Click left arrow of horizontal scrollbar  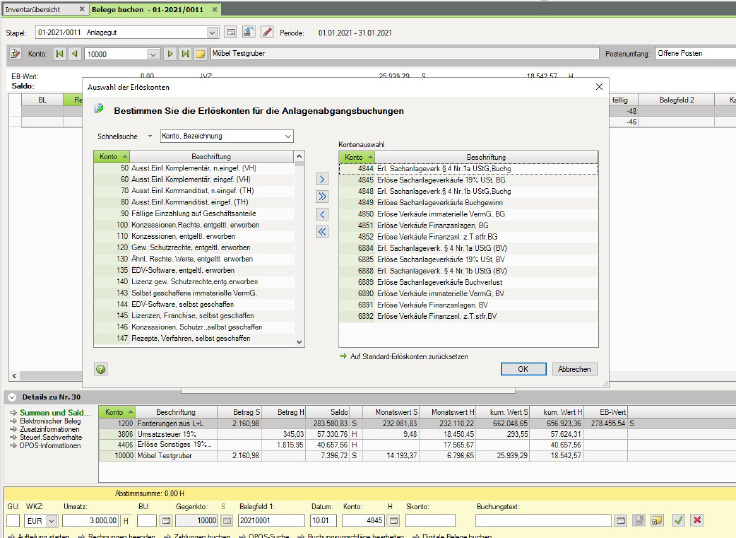(15, 376)
